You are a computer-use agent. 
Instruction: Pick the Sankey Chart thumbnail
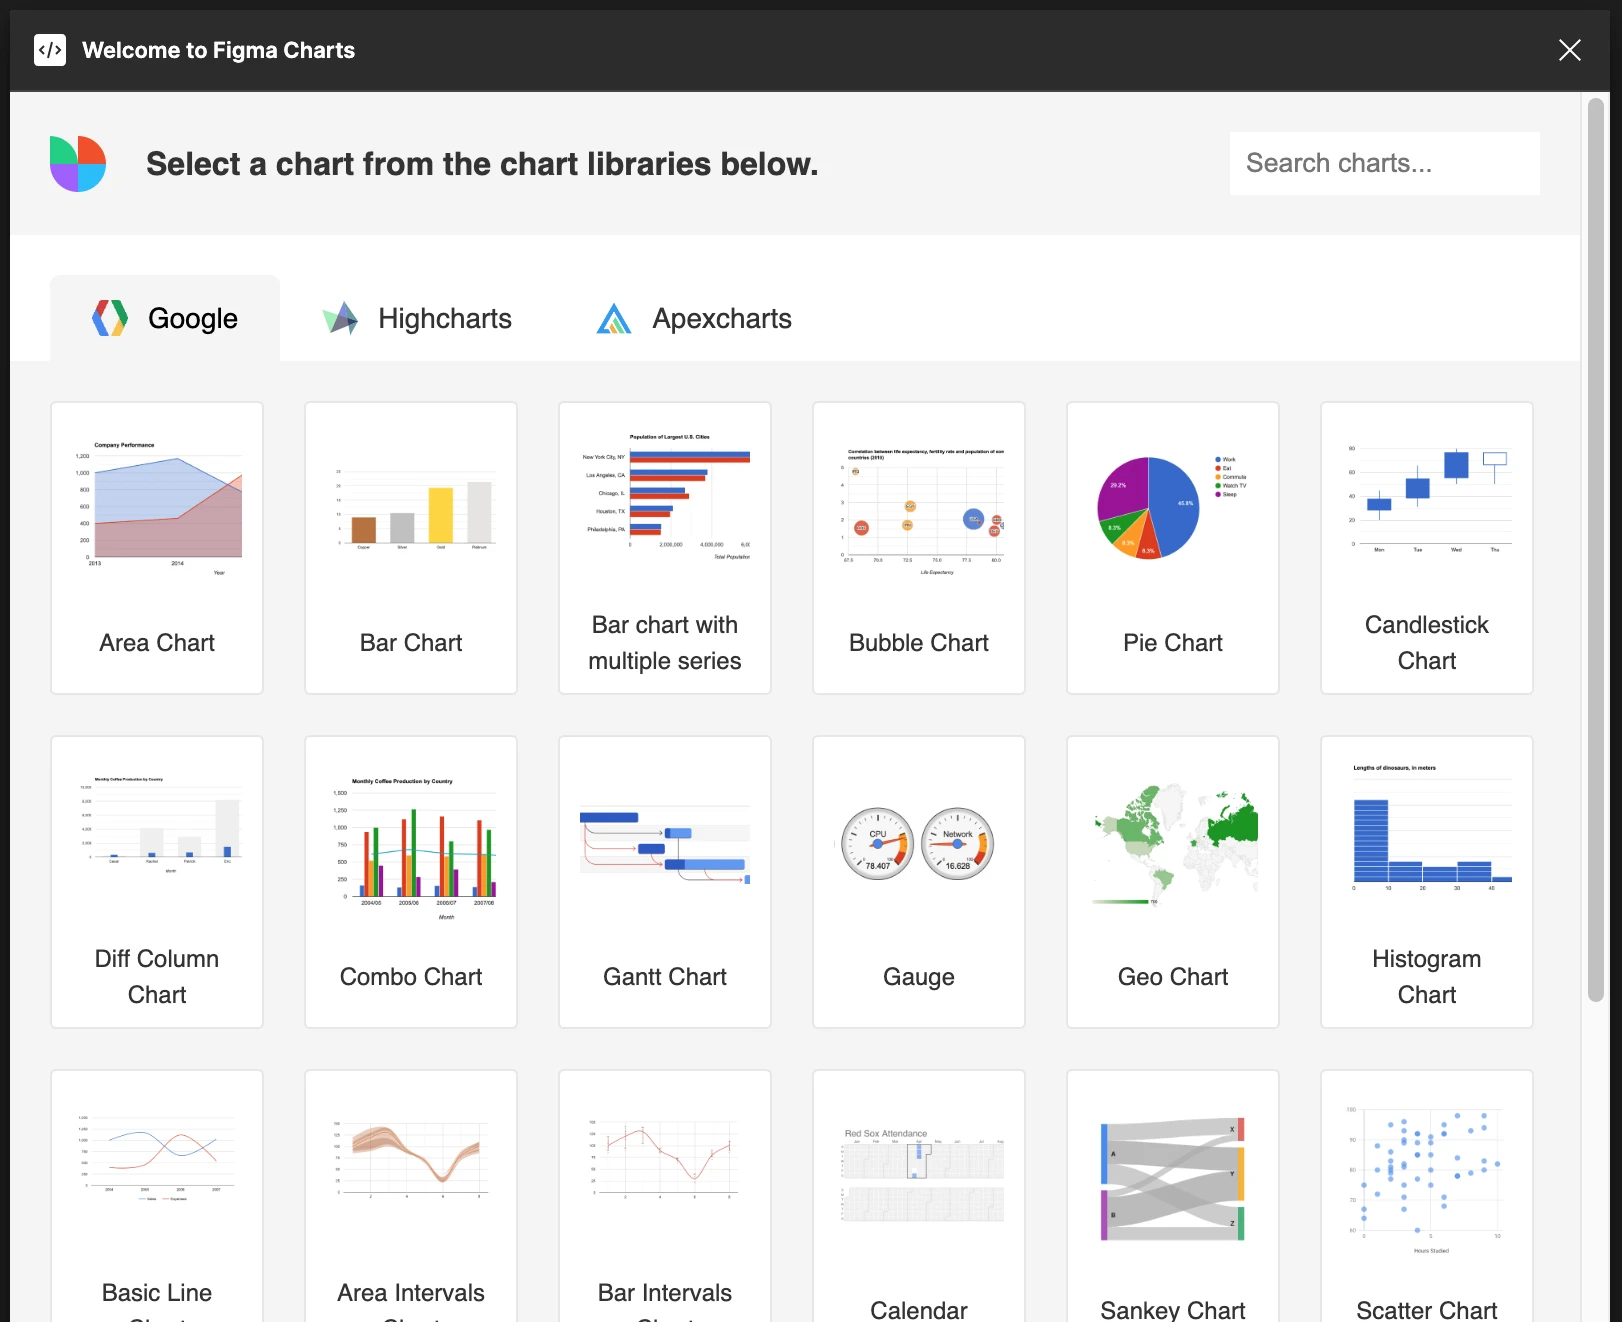tap(1173, 1180)
